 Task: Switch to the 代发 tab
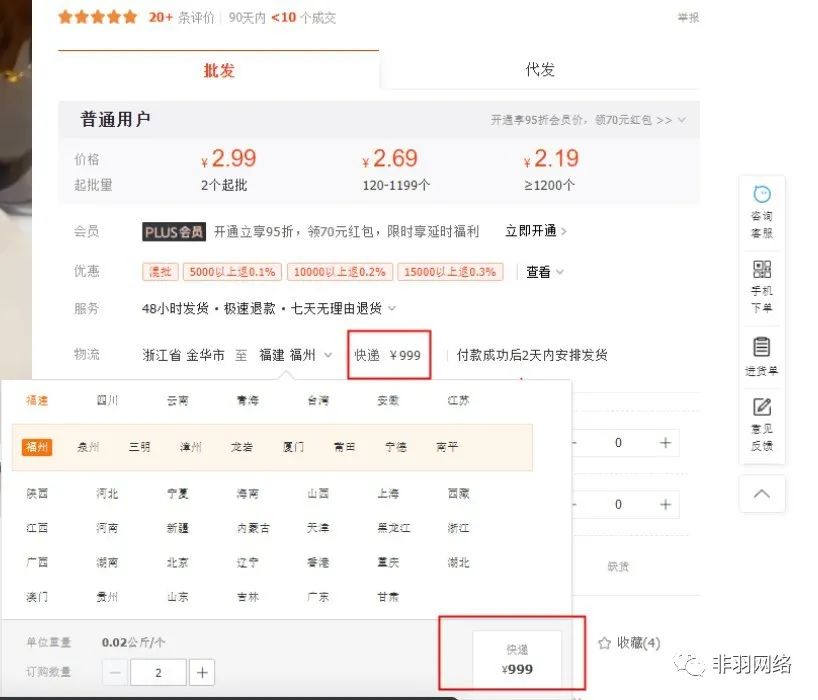coord(540,70)
